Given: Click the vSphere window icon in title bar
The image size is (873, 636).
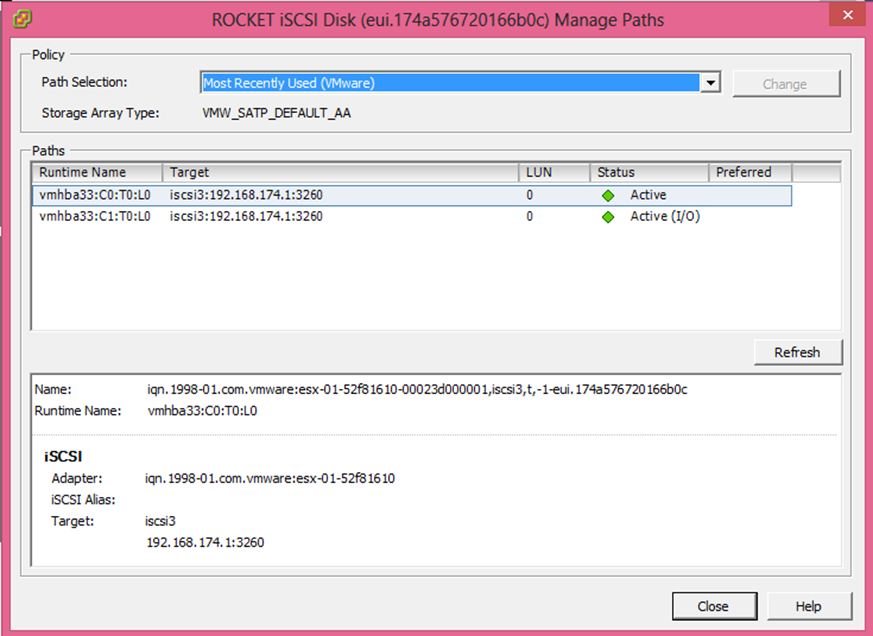Looking at the screenshot, I should [x=22, y=19].
